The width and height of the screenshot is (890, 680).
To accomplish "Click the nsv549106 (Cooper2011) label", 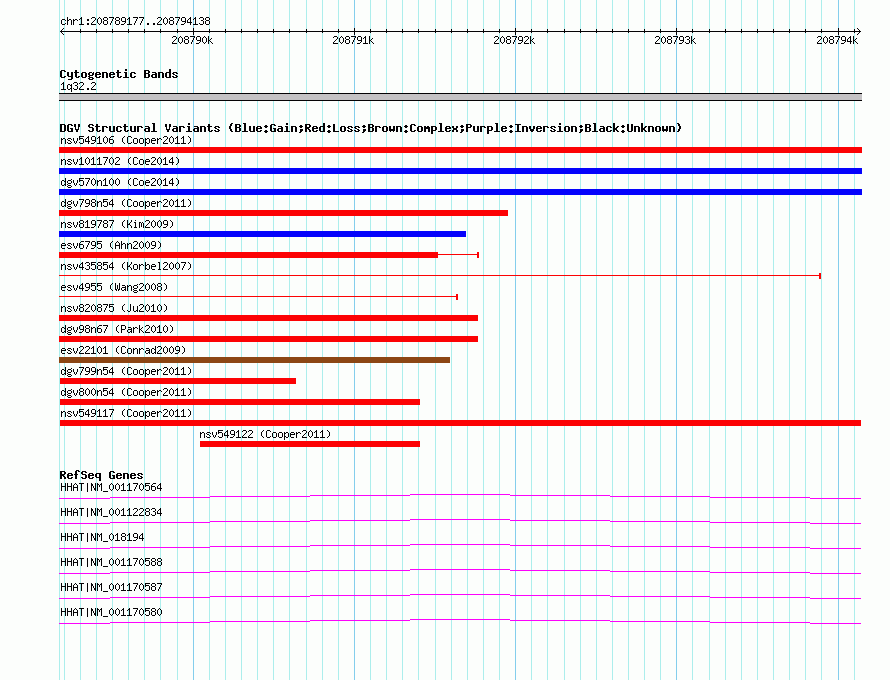I will [126, 140].
